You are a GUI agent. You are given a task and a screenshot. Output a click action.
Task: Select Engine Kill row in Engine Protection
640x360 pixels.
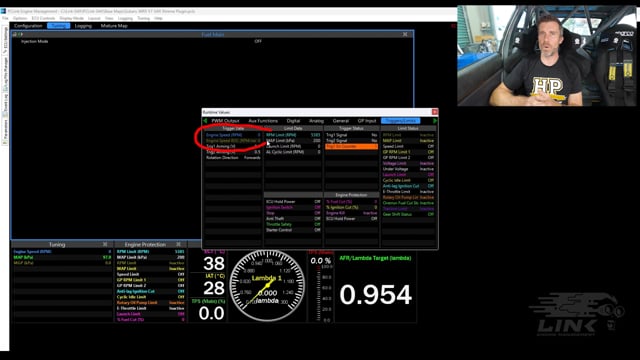(x=351, y=213)
